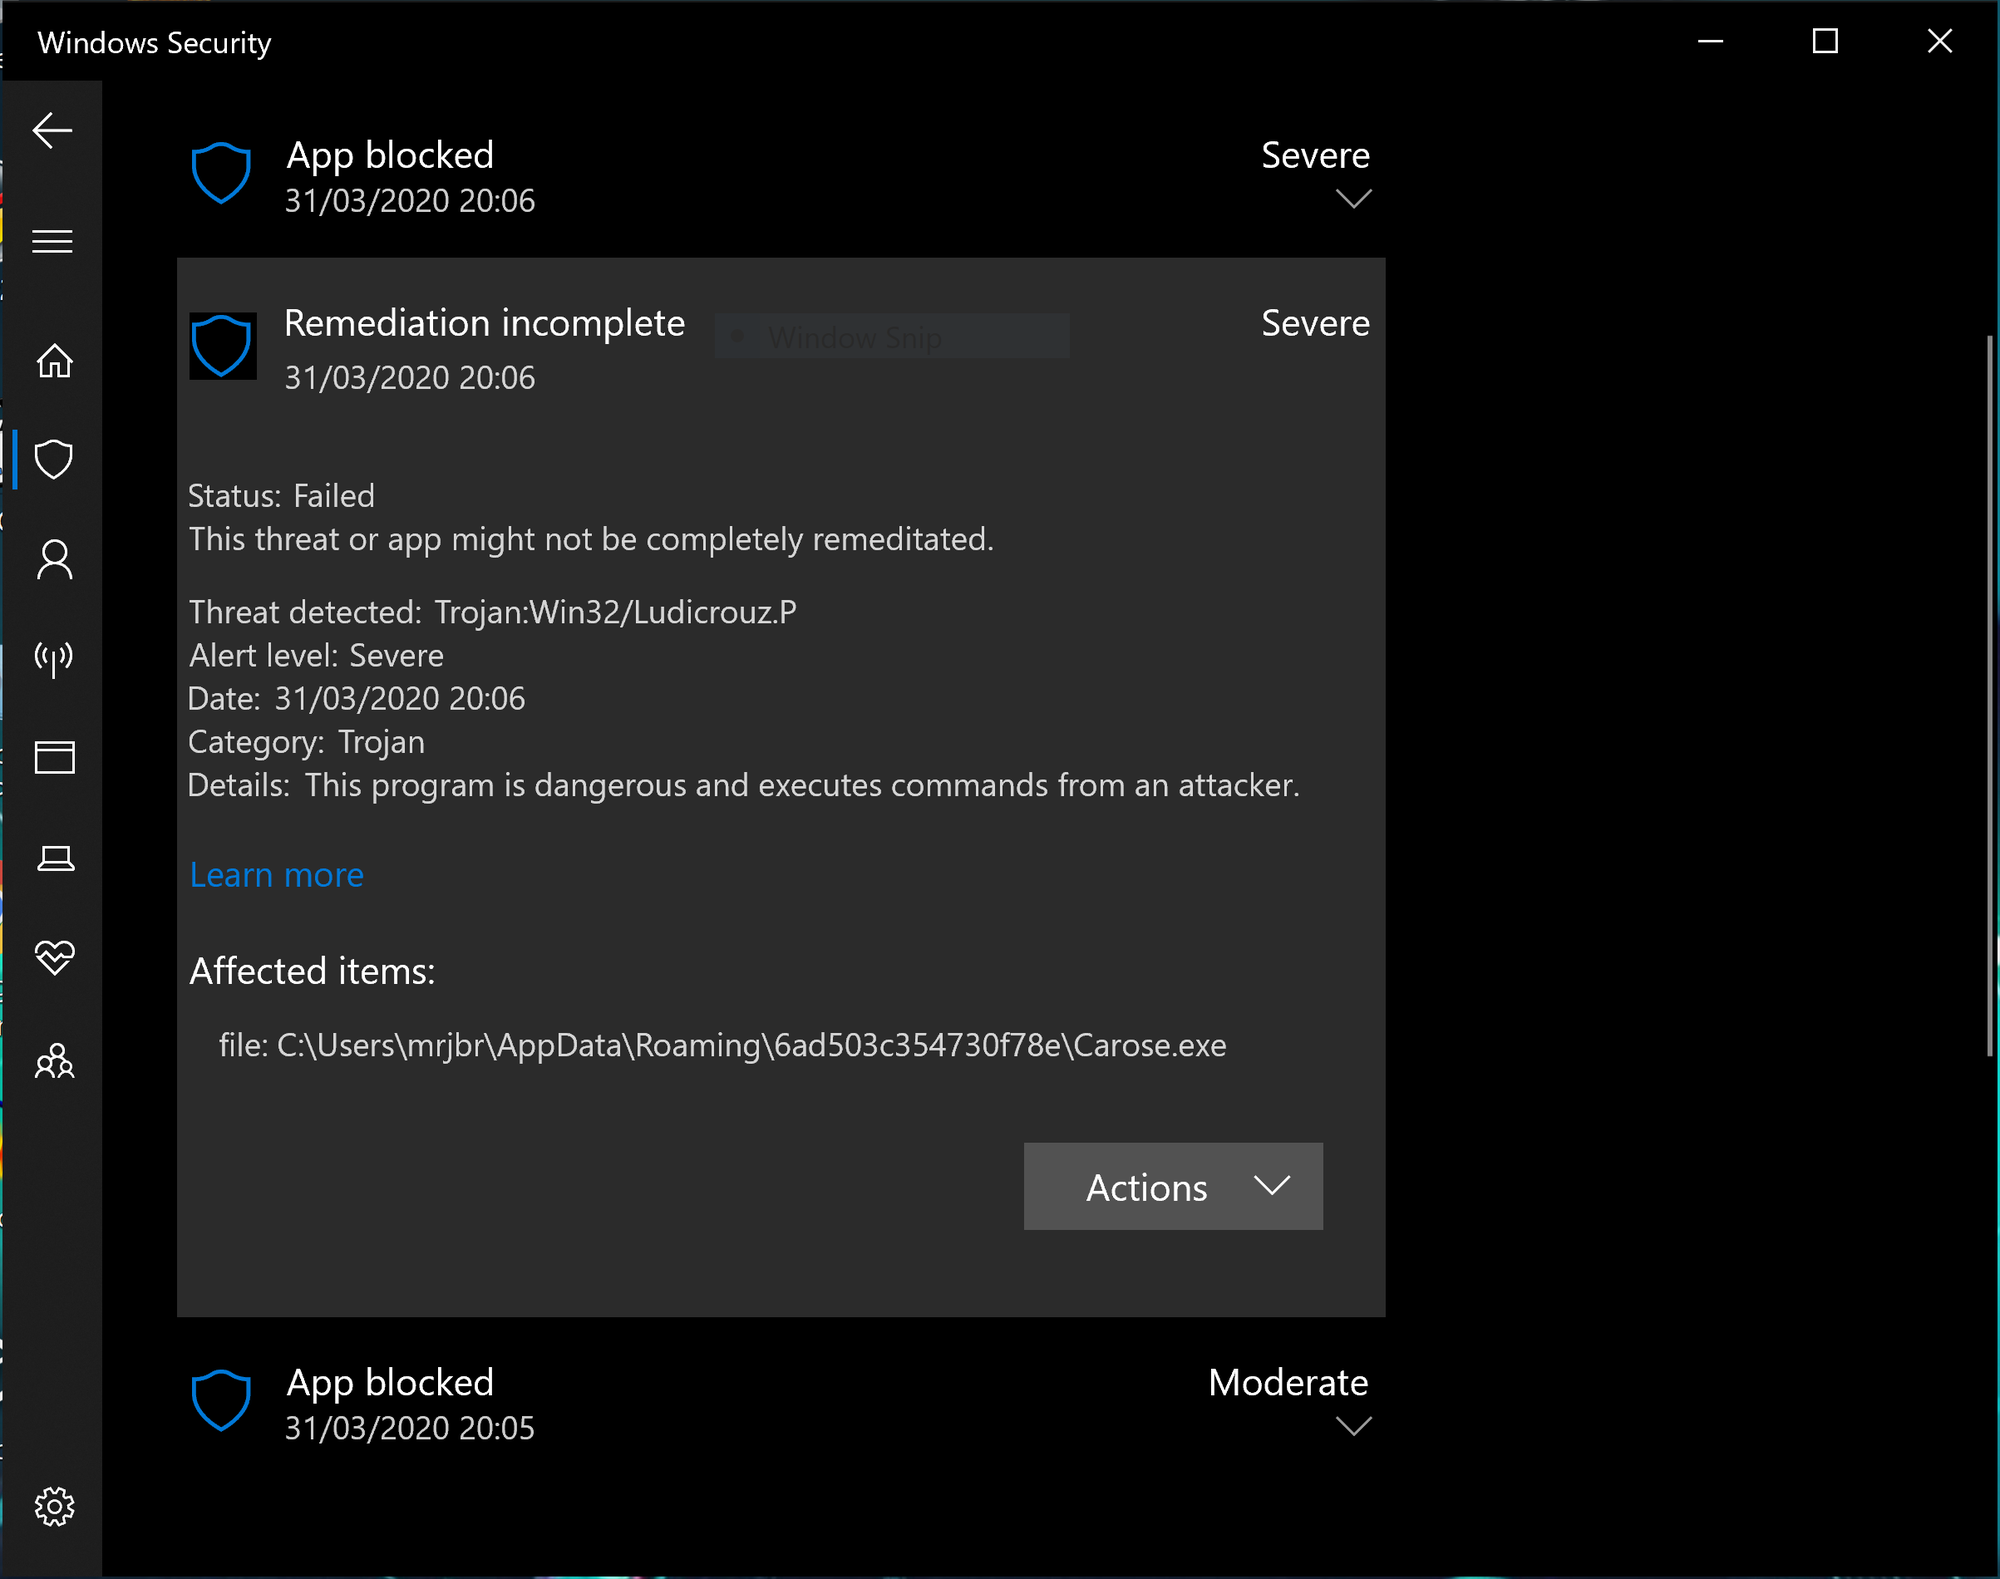Viewport: 2000px width, 1579px height.
Task: Close the Windows Security window
Action: [x=1940, y=41]
